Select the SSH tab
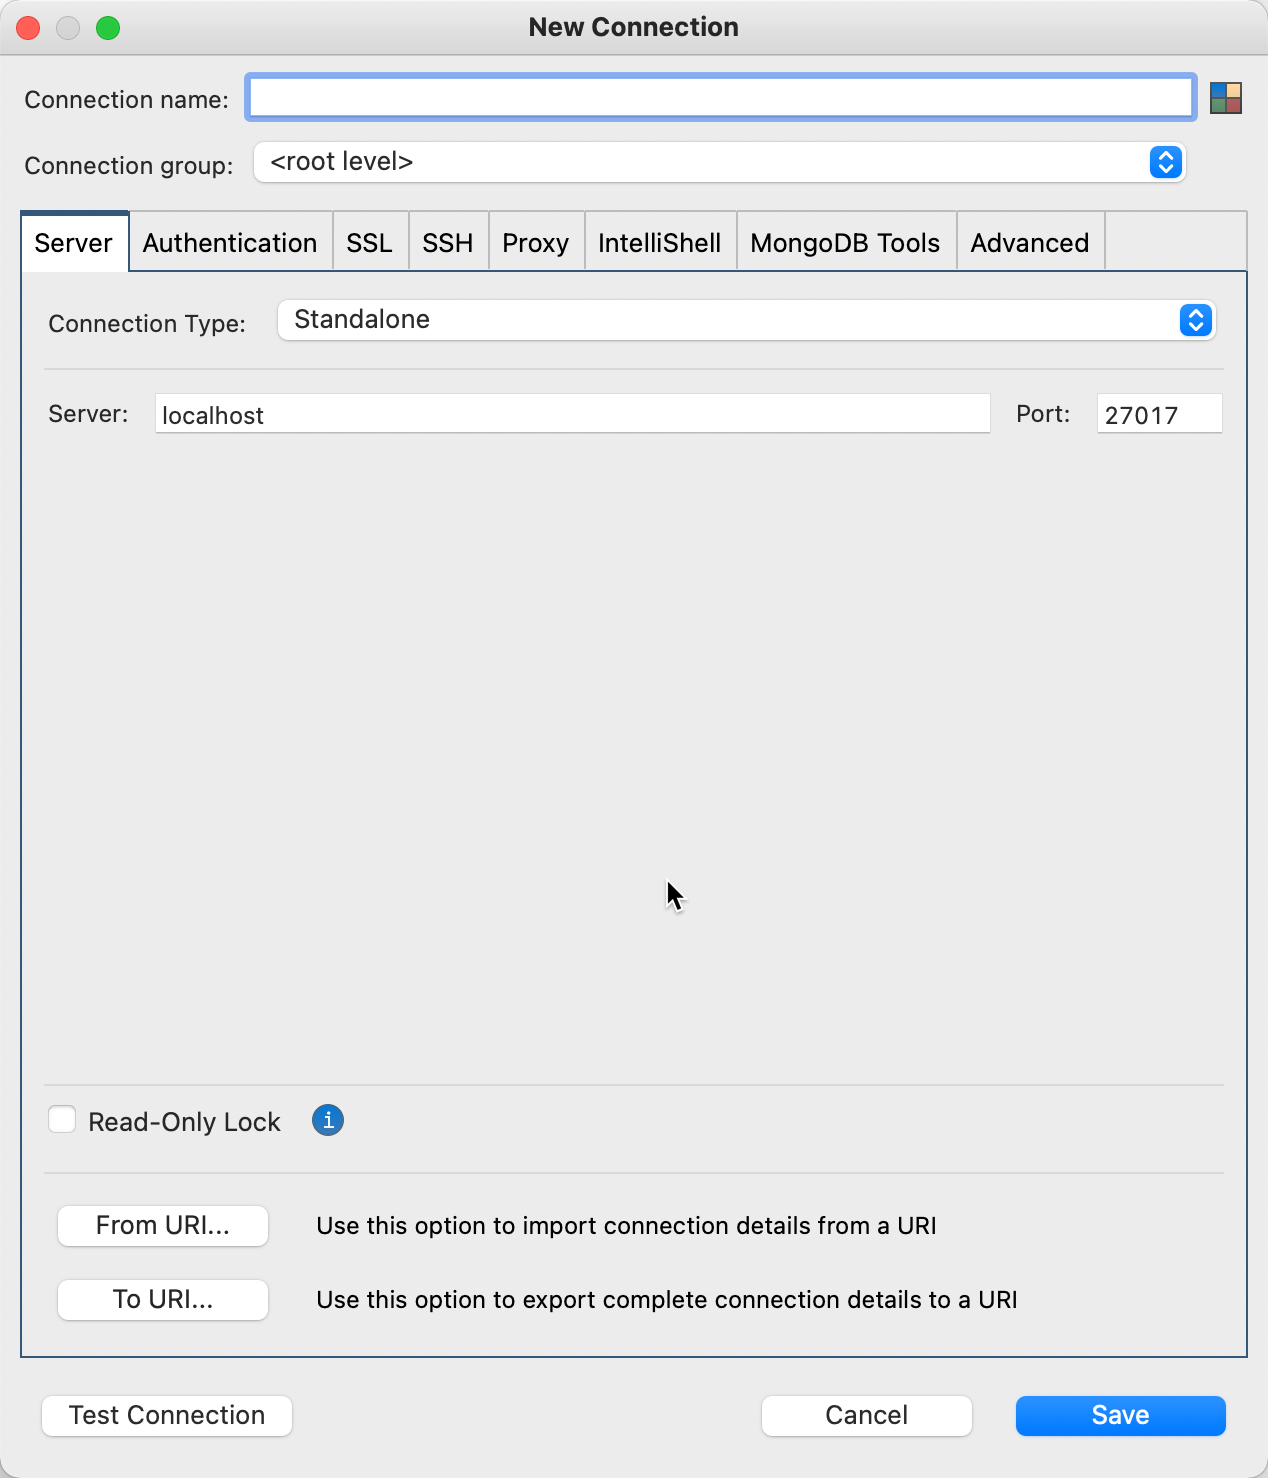 (x=447, y=242)
